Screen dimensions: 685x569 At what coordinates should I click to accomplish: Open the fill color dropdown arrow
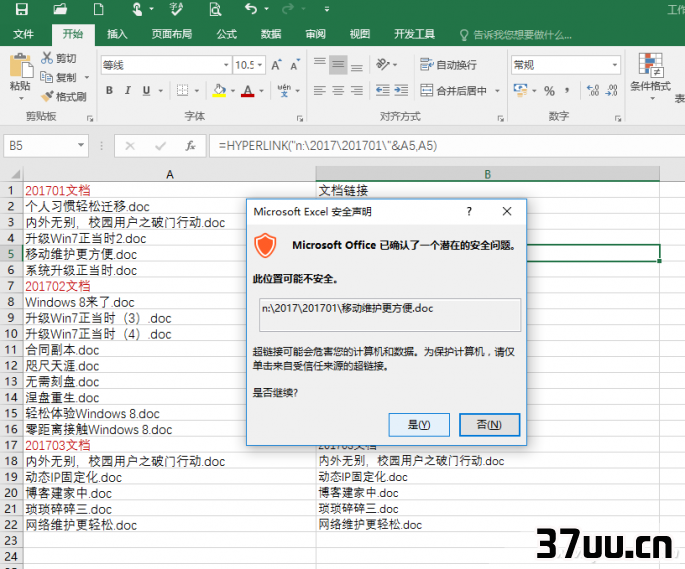[x=233, y=91]
